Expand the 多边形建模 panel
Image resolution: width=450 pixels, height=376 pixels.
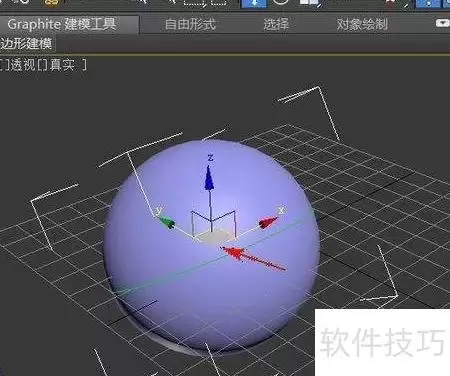point(27,44)
